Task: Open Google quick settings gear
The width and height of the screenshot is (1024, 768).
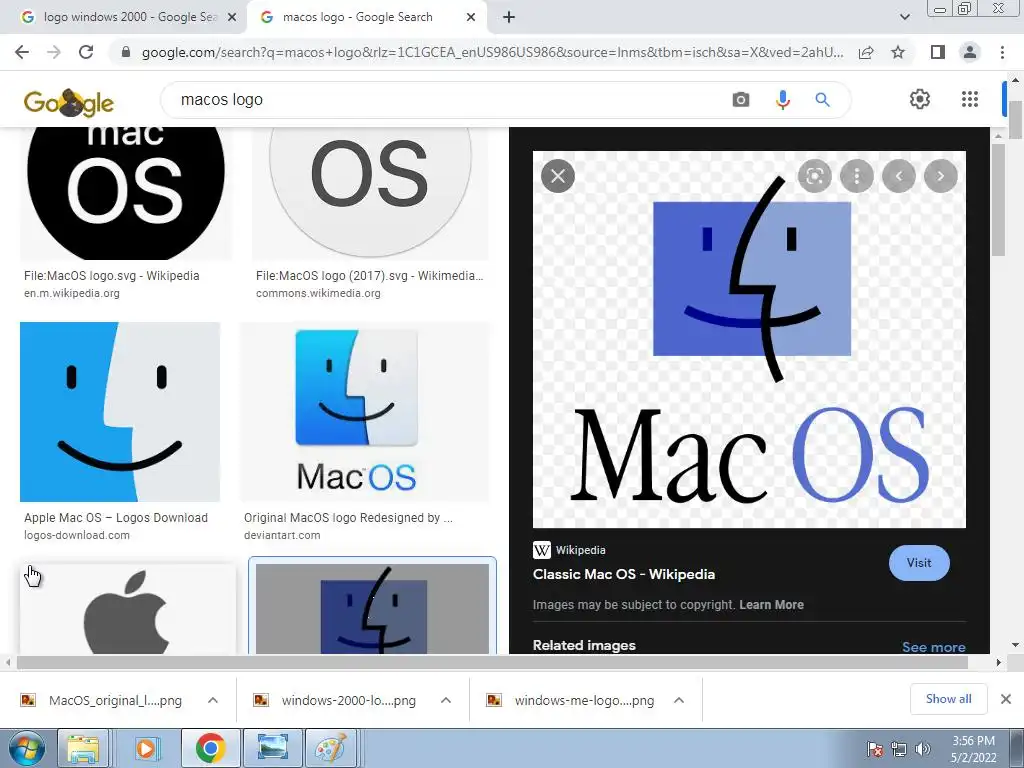Action: (920, 99)
